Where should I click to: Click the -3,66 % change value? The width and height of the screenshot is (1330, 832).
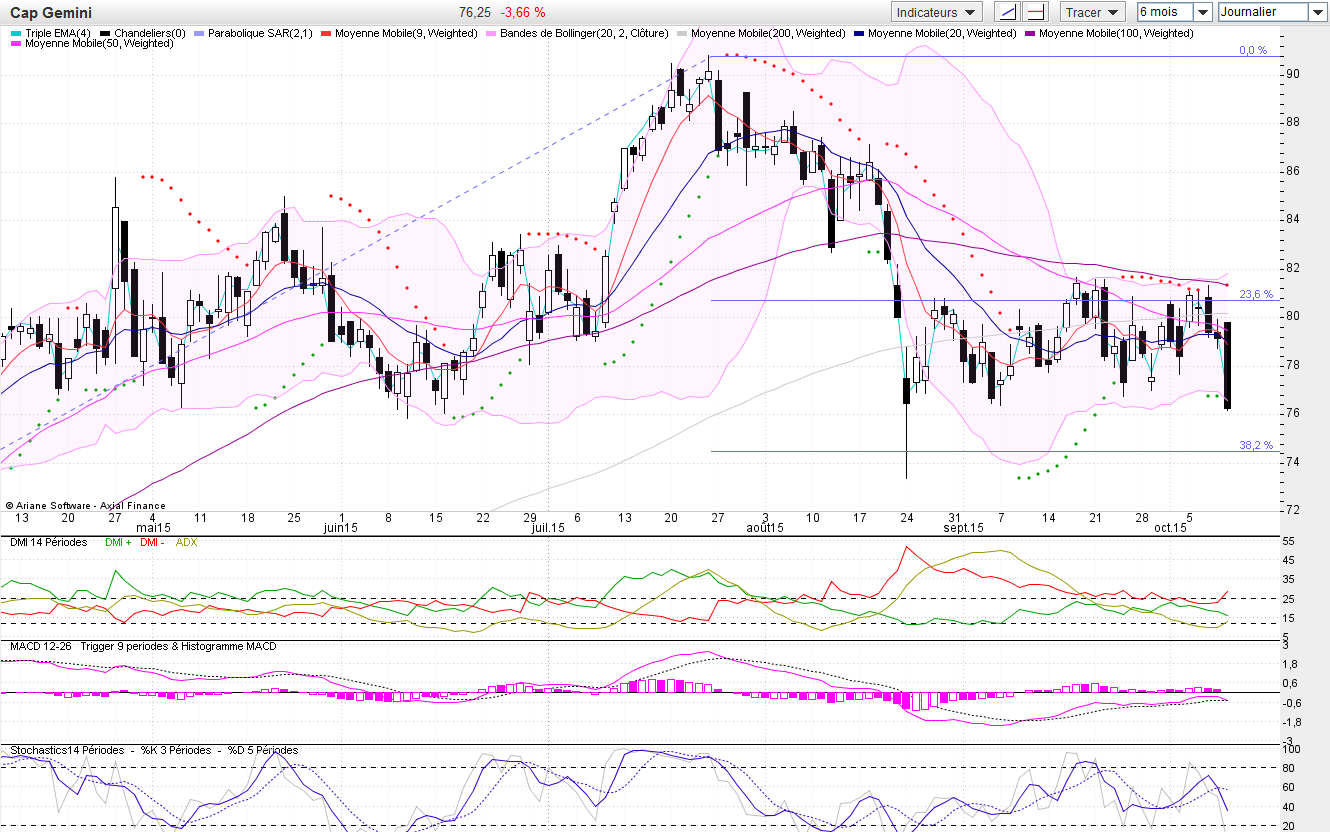(524, 12)
